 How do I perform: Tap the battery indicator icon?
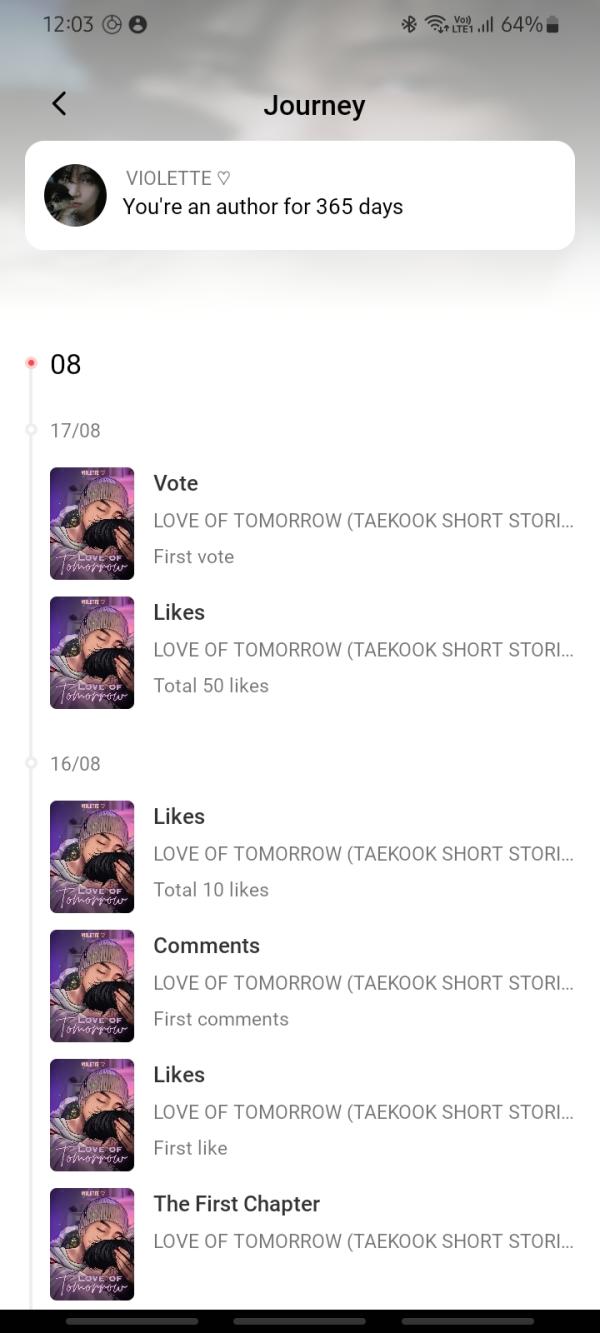(x=553, y=24)
